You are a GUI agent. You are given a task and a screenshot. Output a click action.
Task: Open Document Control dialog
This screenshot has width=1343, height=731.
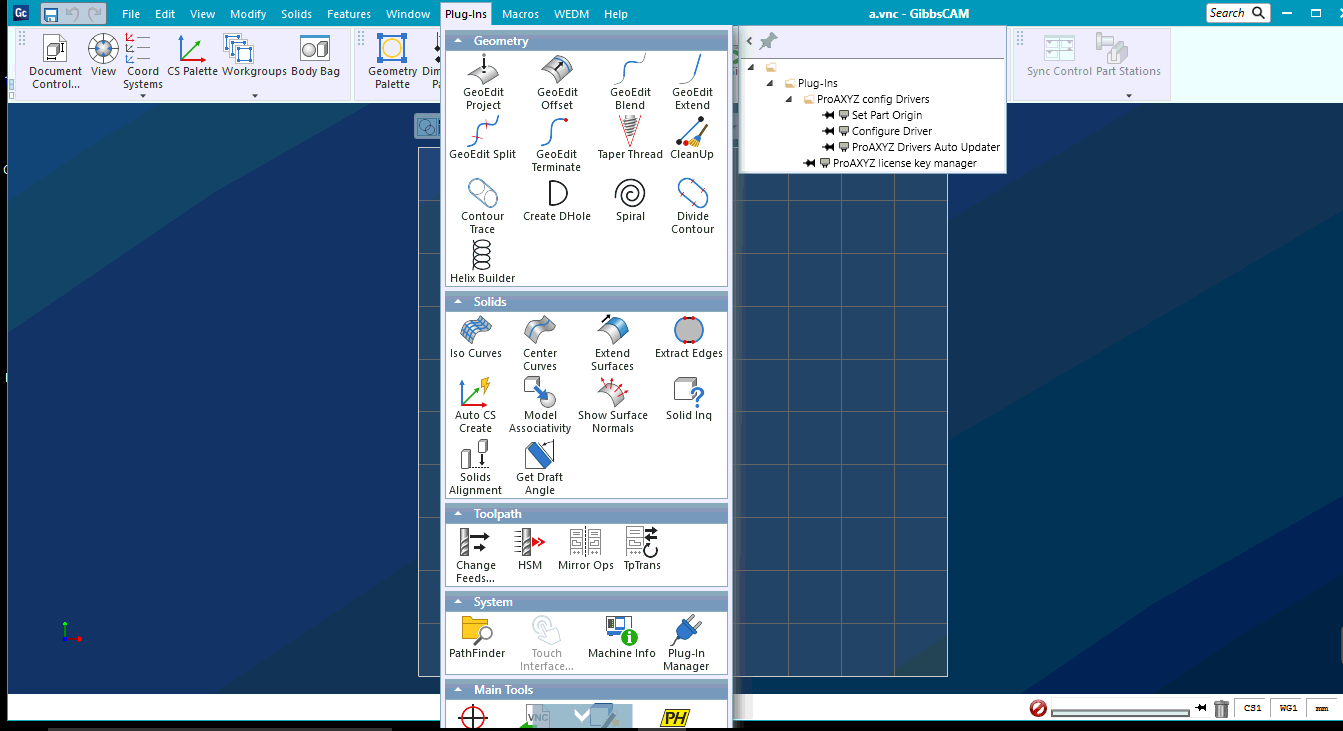pos(55,61)
